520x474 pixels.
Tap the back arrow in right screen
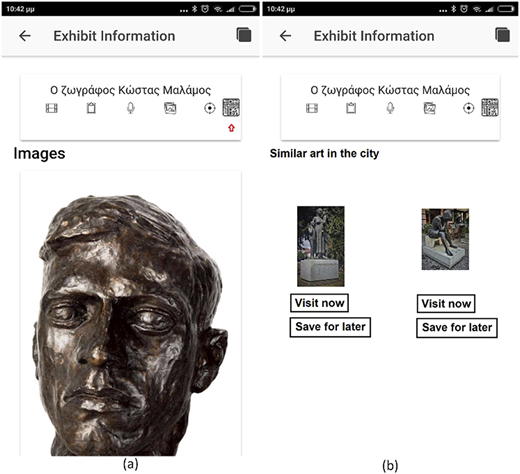click(x=285, y=36)
